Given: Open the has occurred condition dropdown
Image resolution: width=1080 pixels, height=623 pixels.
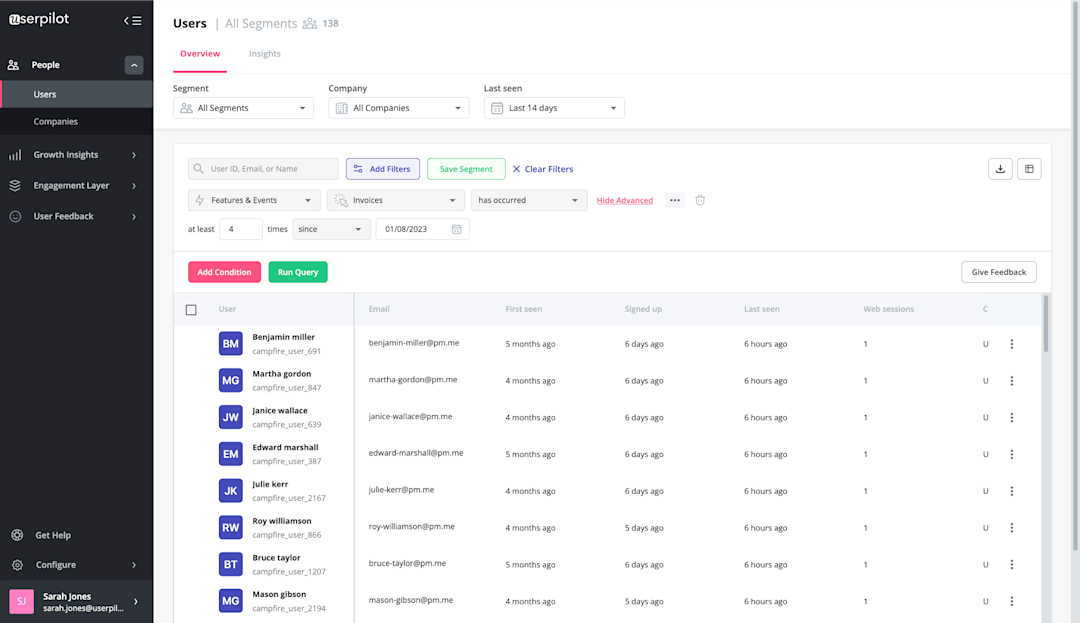Looking at the screenshot, I should [529, 200].
